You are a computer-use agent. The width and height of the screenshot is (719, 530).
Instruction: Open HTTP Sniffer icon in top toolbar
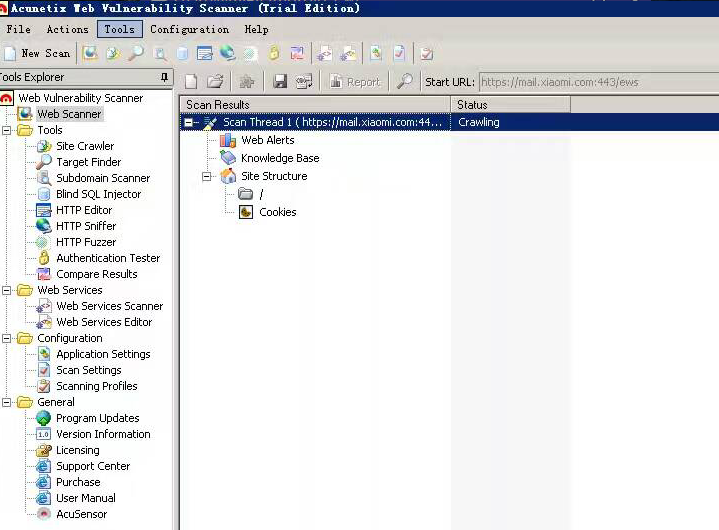pyautogui.click(x=227, y=54)
